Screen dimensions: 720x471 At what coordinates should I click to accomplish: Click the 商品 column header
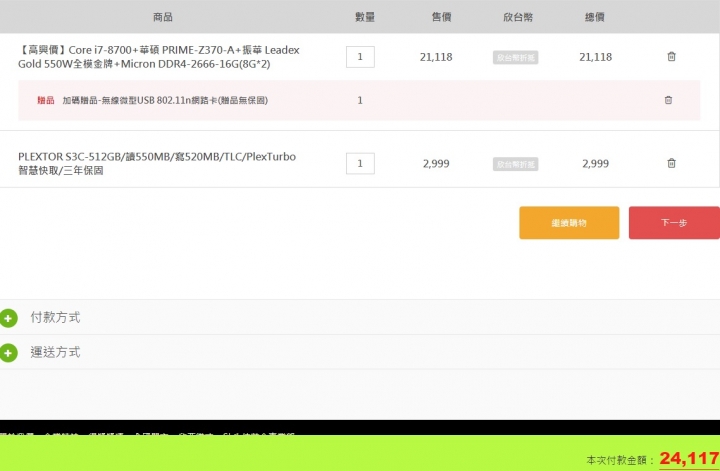[x=163, y=17]
